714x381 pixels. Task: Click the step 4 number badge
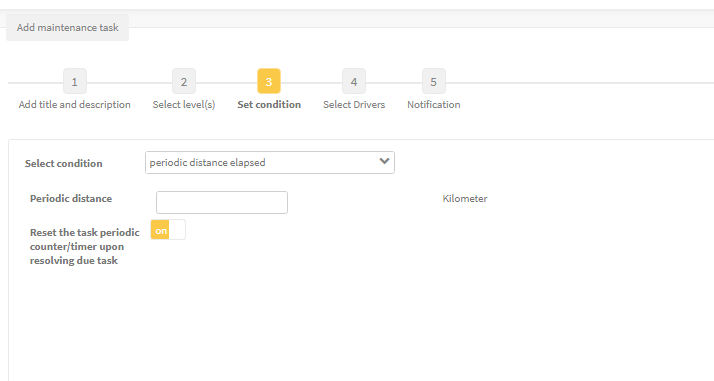point(354,81)
